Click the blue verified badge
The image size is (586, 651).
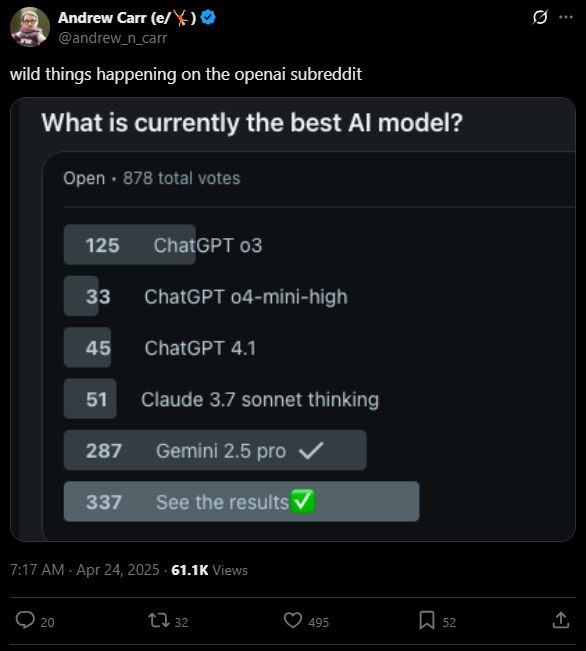tap(208, 17)
